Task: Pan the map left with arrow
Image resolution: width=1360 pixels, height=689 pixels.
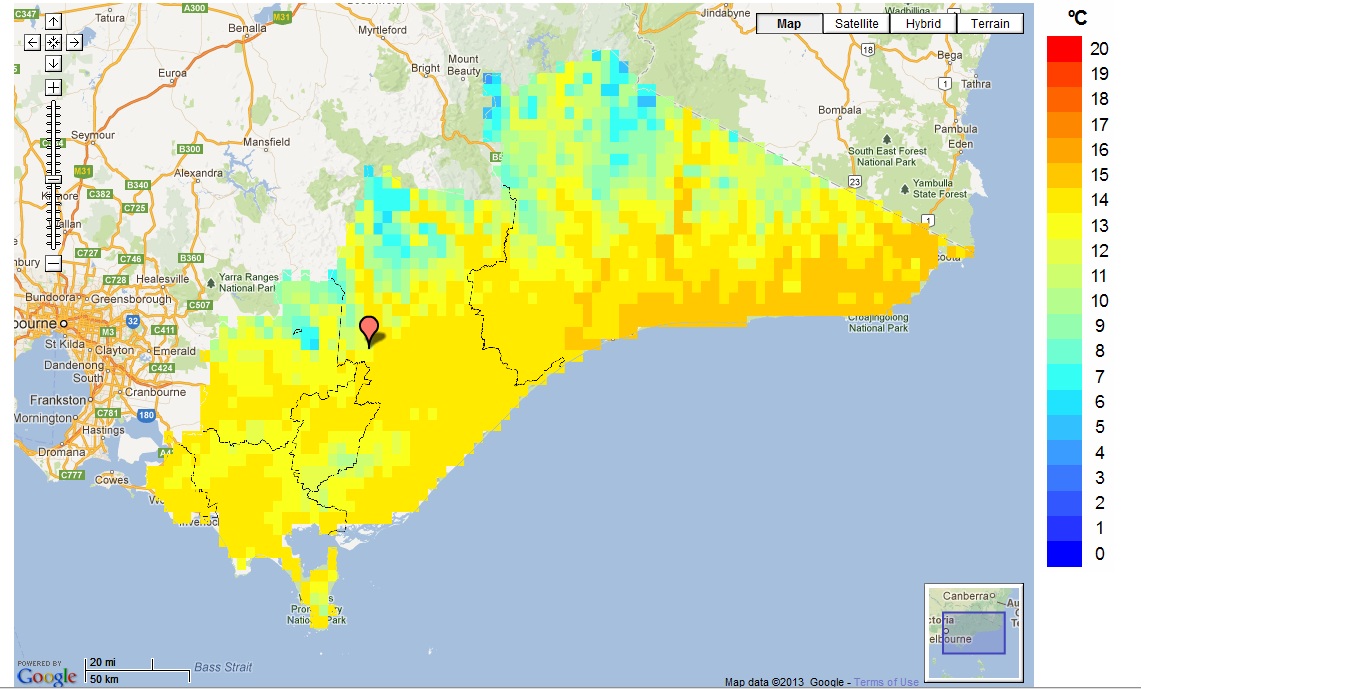Action: tap(33, 42)
